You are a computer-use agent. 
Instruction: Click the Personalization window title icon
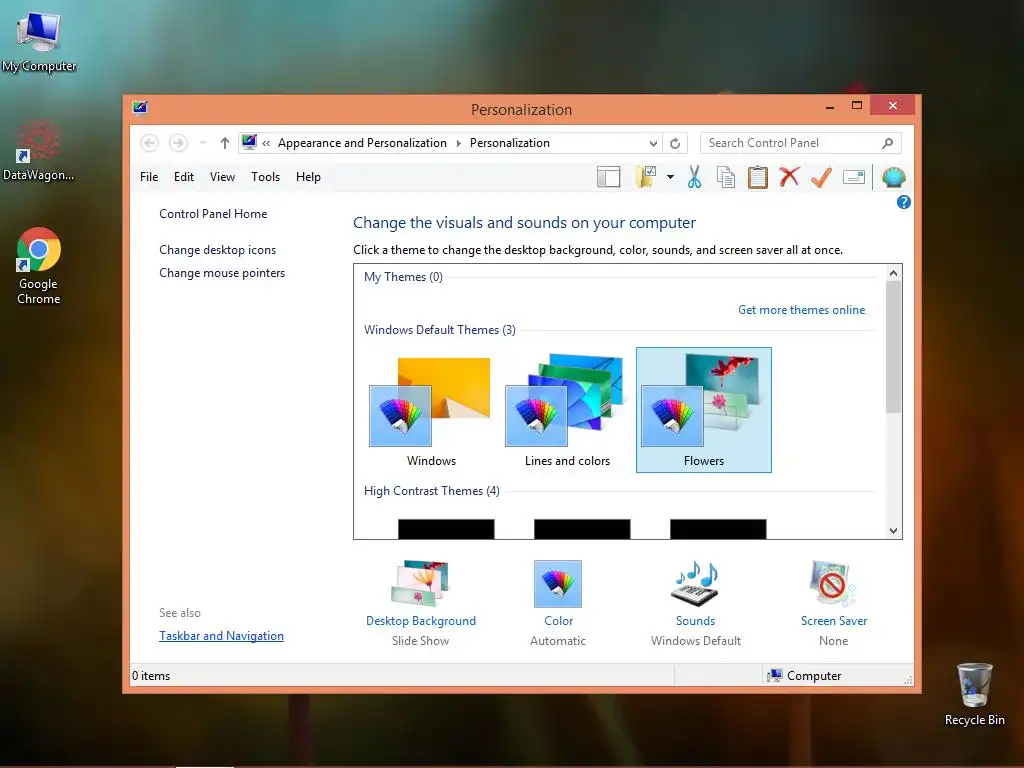tap(140, 108)
